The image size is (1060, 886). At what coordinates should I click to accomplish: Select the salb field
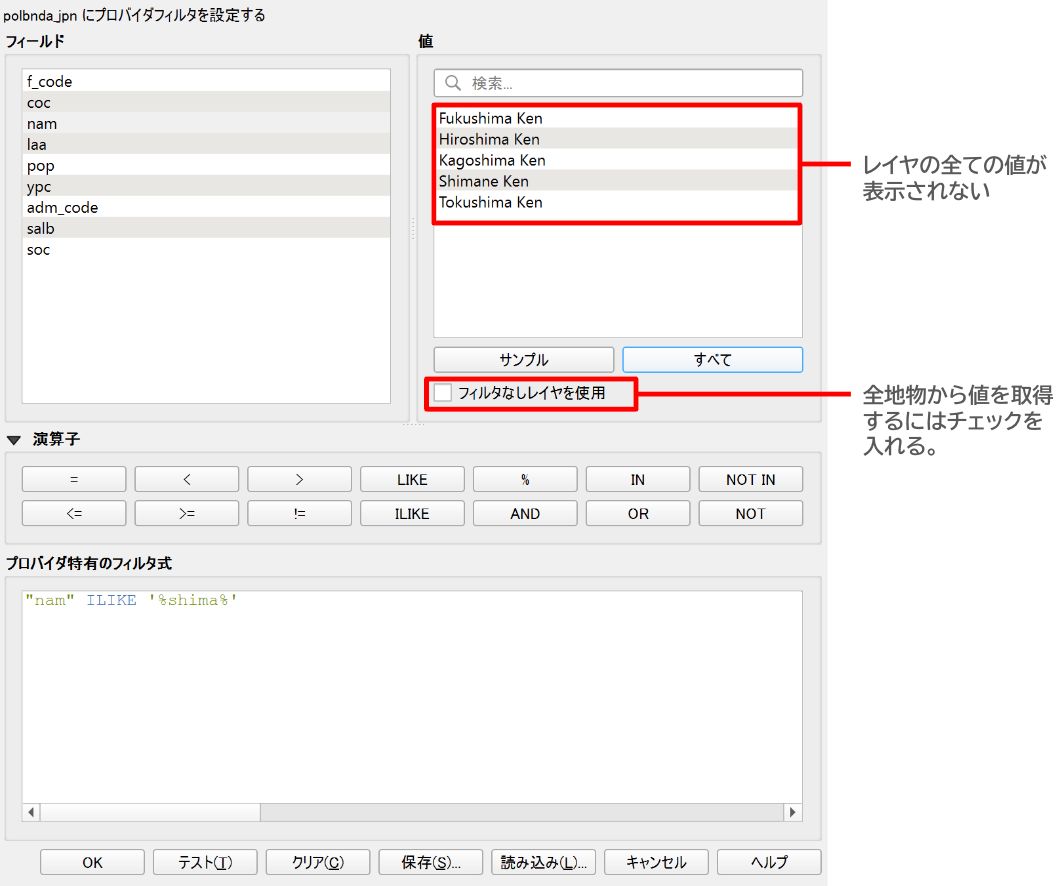[206, 228]
